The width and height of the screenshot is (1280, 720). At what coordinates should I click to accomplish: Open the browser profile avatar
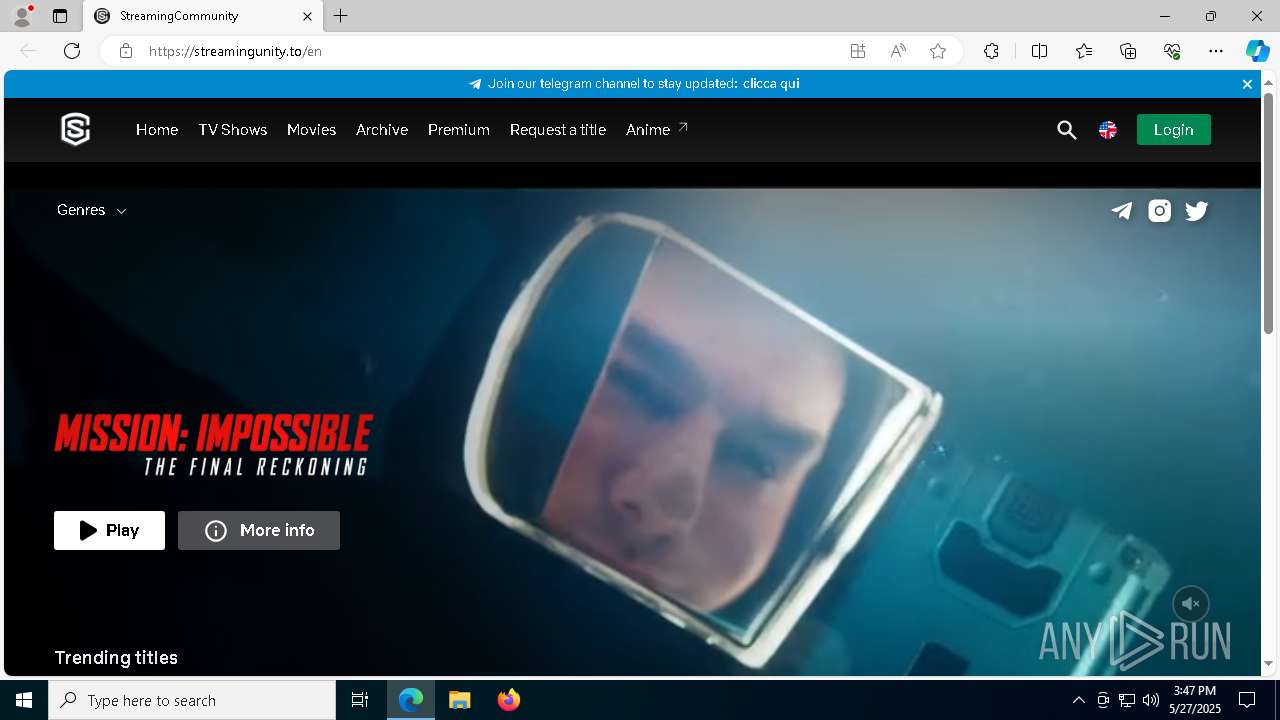[x=22, y=16]
